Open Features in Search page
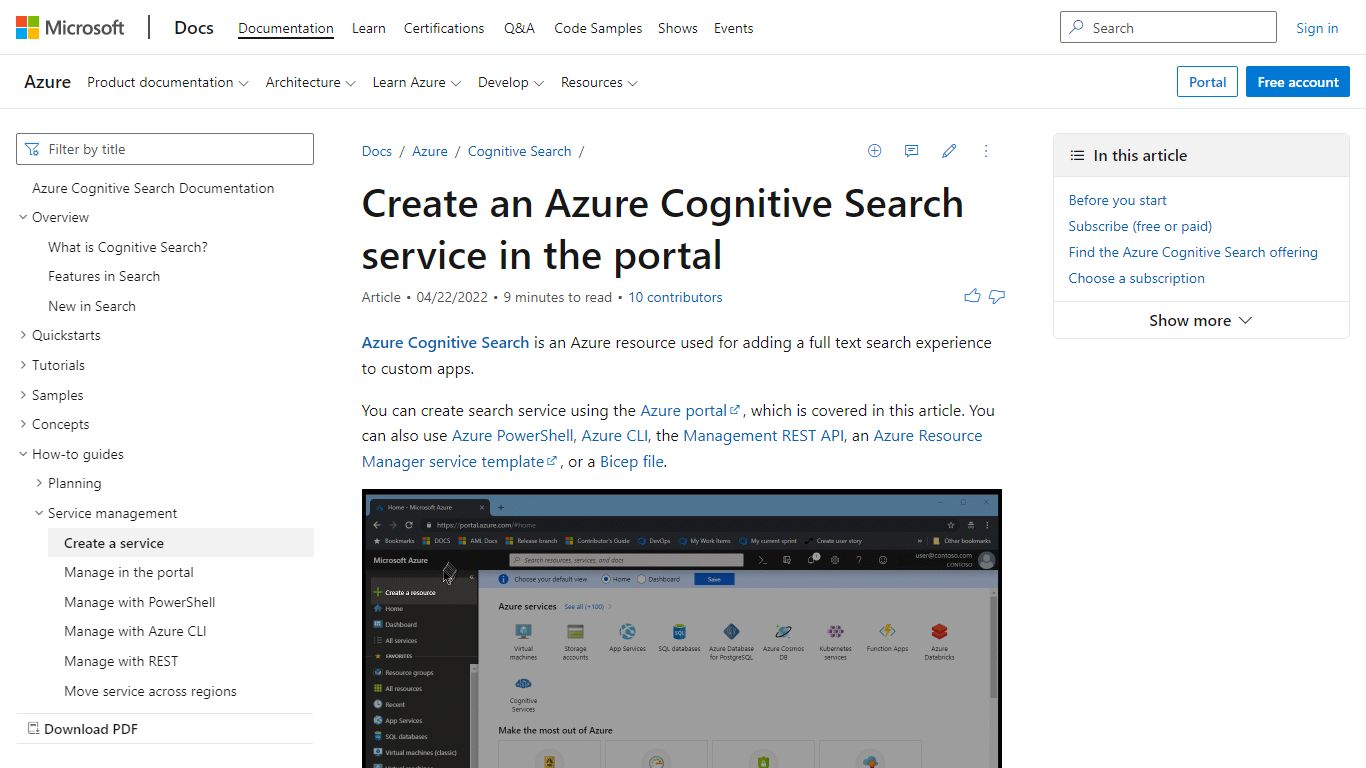The image size is (1366, 768). 104,276
